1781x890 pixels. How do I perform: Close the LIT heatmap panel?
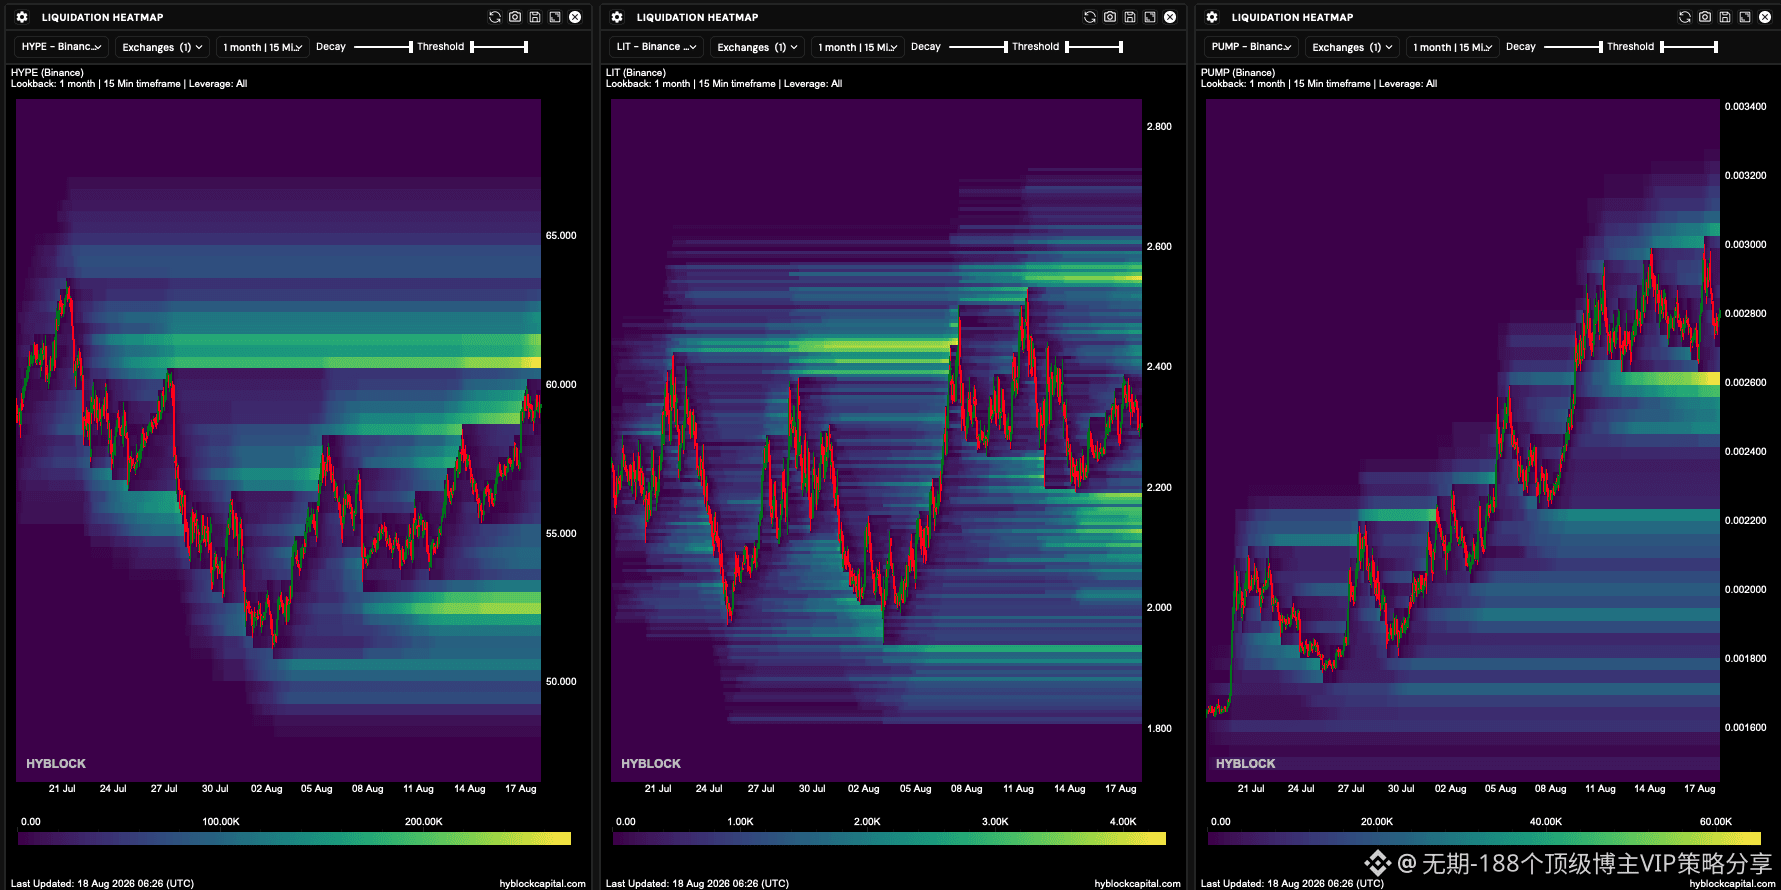pyautogui.click(x=1170, y=17)
